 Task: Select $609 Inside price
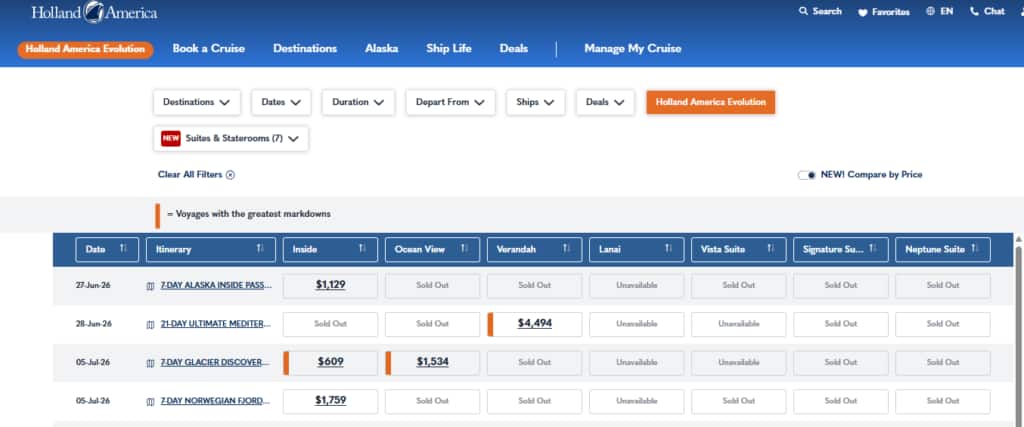tap(330, 362)
